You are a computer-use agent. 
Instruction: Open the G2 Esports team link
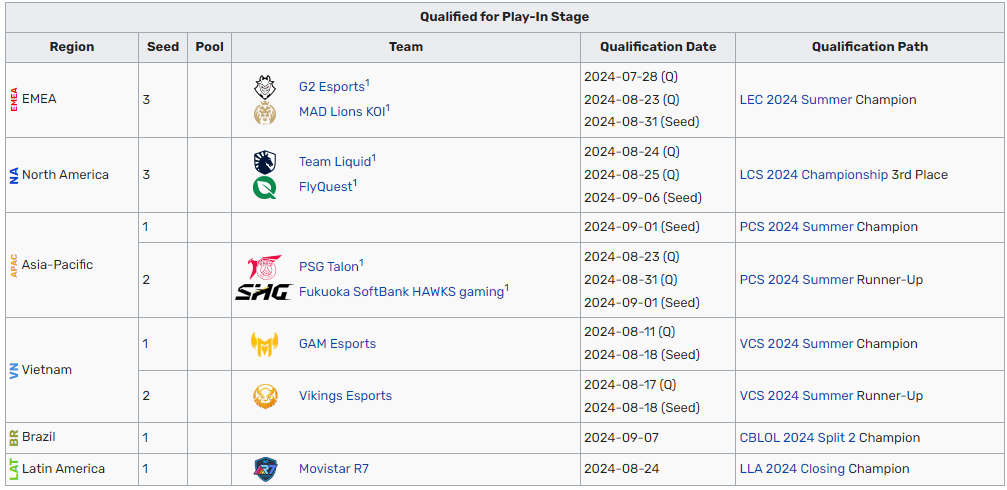(331, 87)
